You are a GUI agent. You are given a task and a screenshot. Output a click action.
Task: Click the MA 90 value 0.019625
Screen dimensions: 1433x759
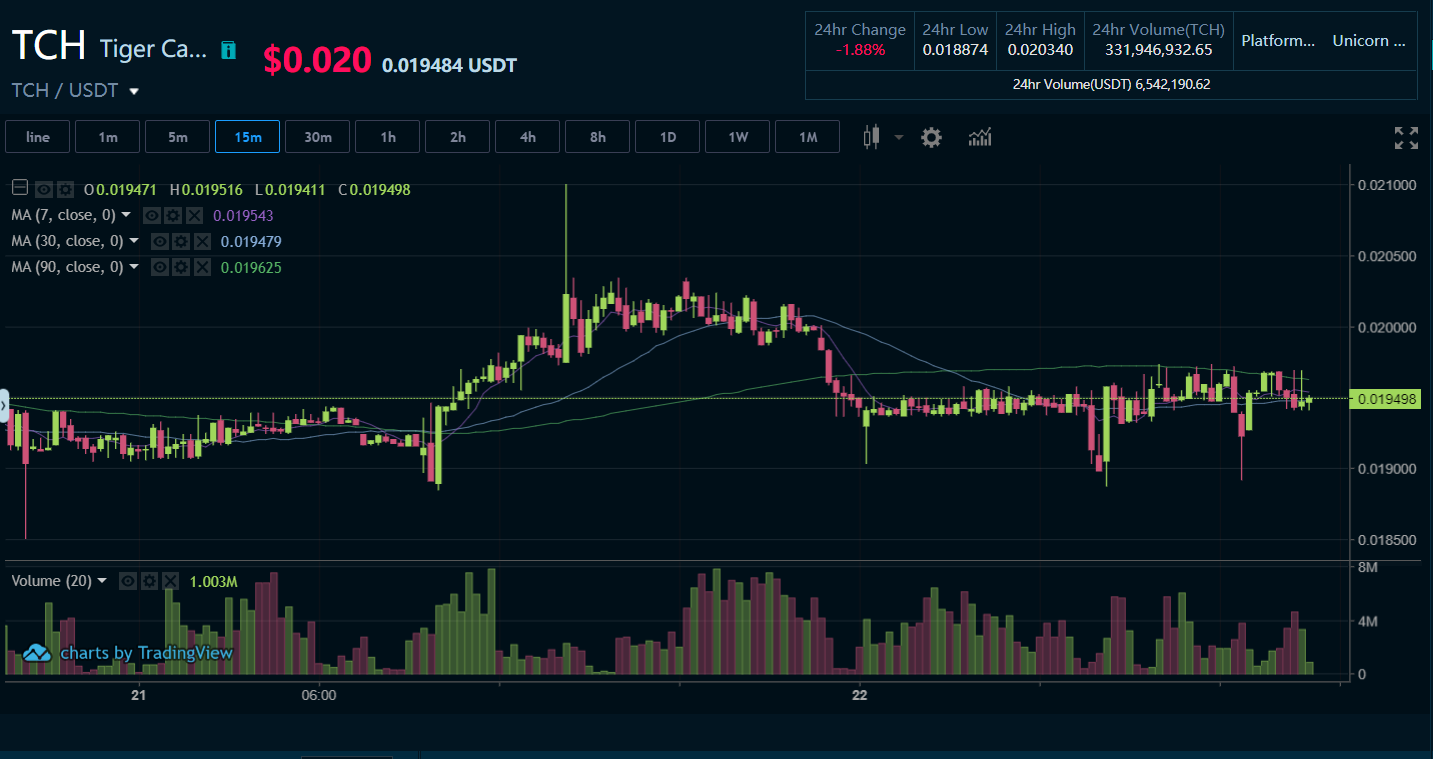[x=251, y=267]
